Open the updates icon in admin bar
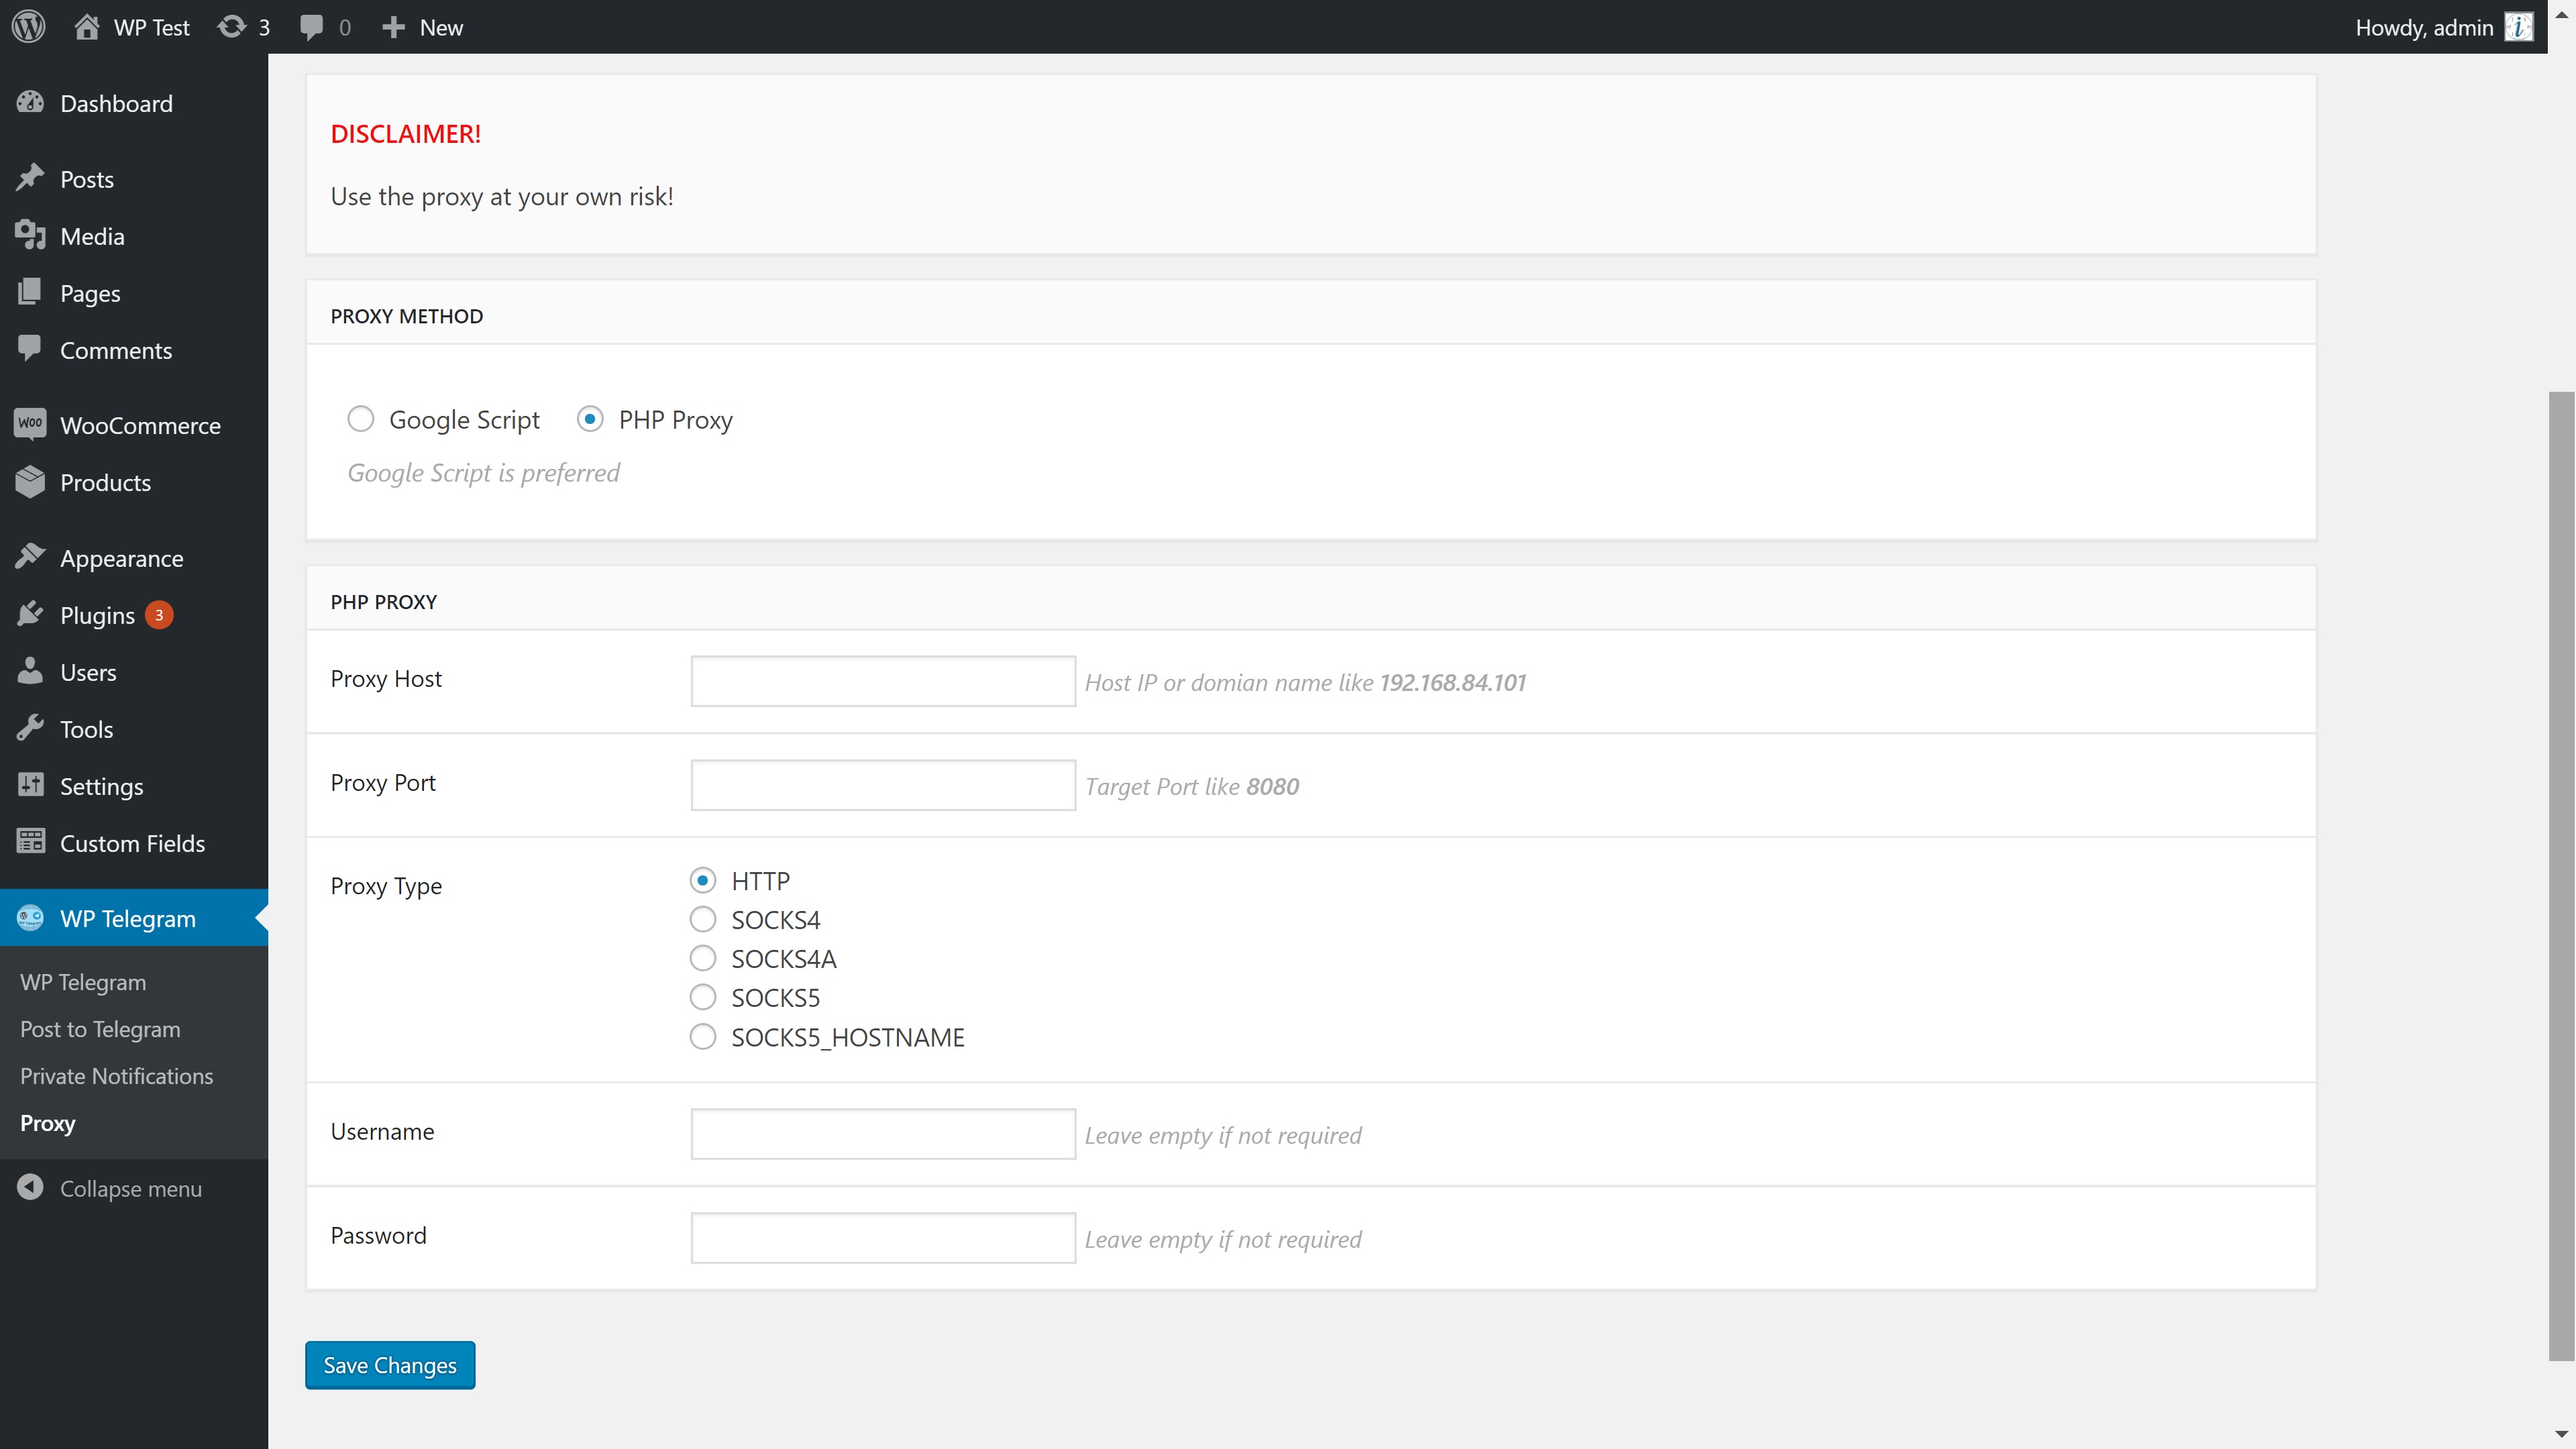Viewport: 2576px width, 1449px height. [232, 27]
